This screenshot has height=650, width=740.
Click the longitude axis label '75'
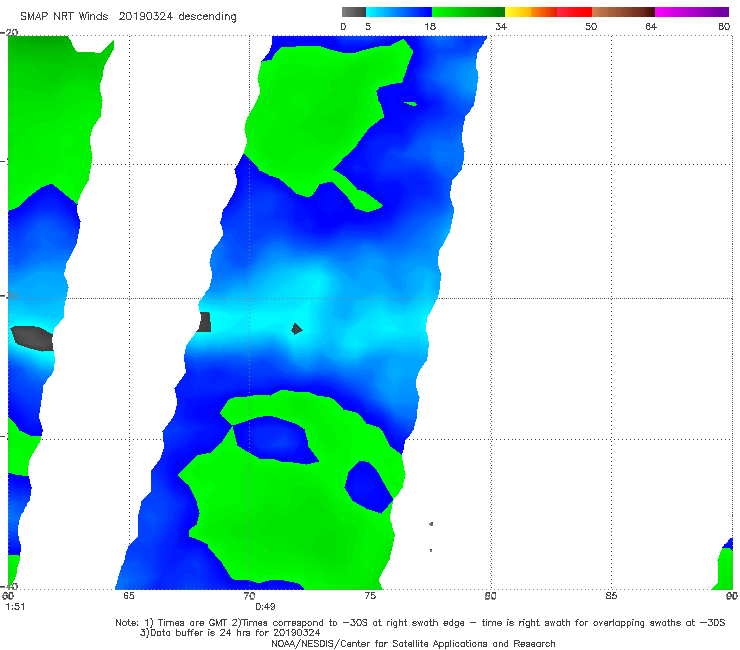pos(370,596)
